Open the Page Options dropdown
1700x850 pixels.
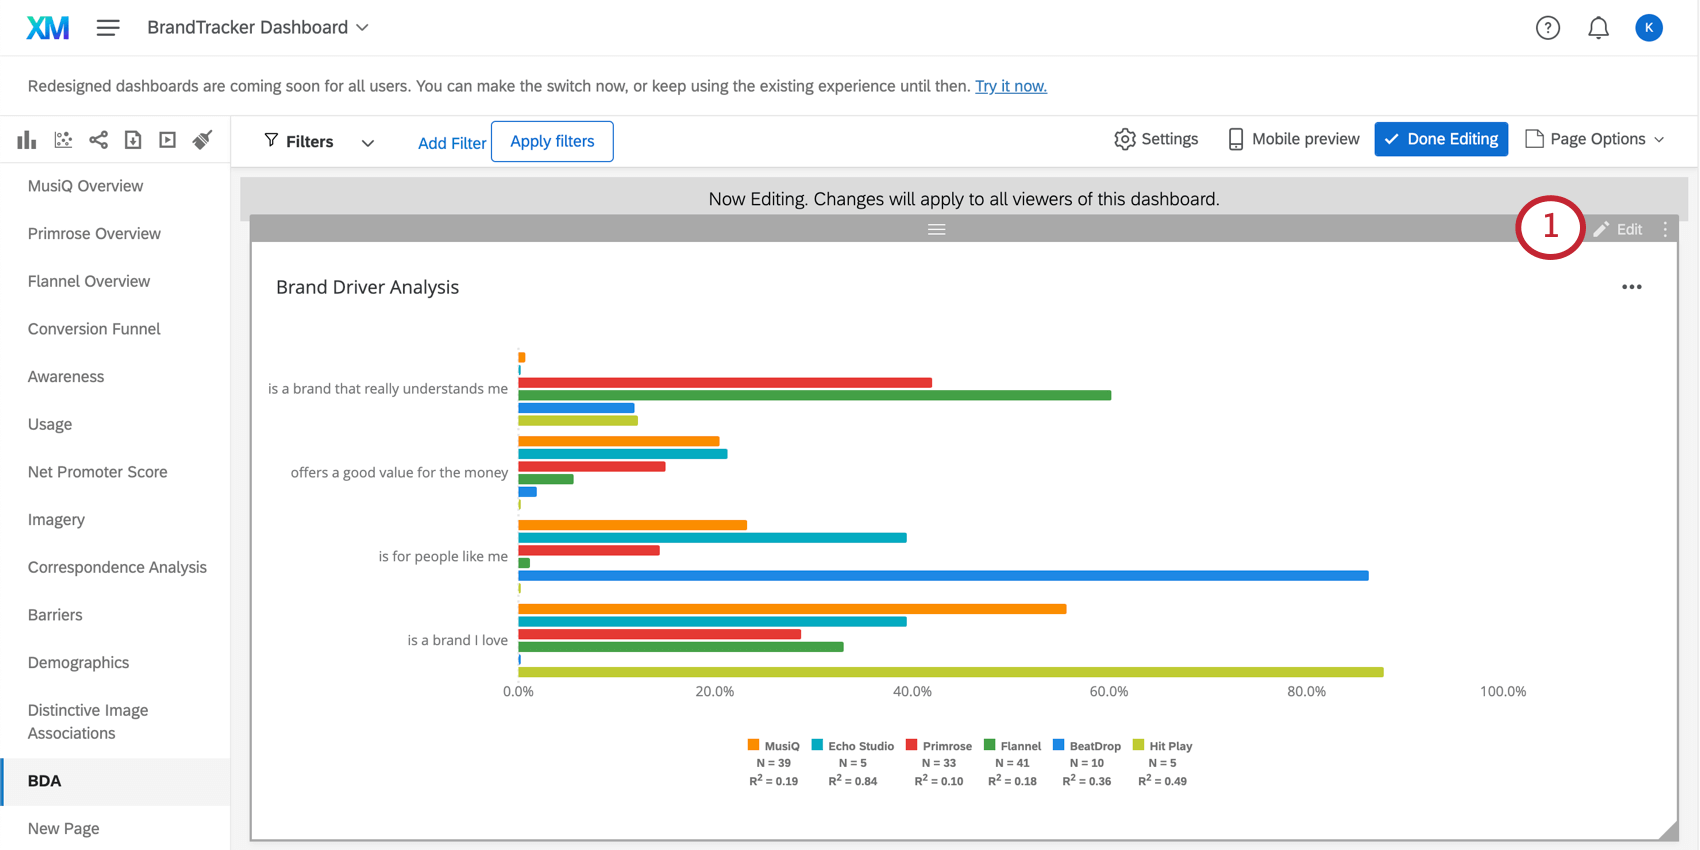pyautogui.click(x=1595, y=139)
